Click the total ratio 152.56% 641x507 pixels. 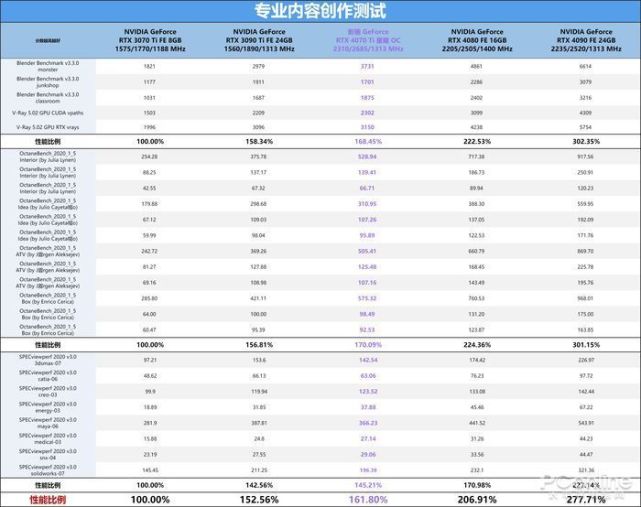[259, 499]
